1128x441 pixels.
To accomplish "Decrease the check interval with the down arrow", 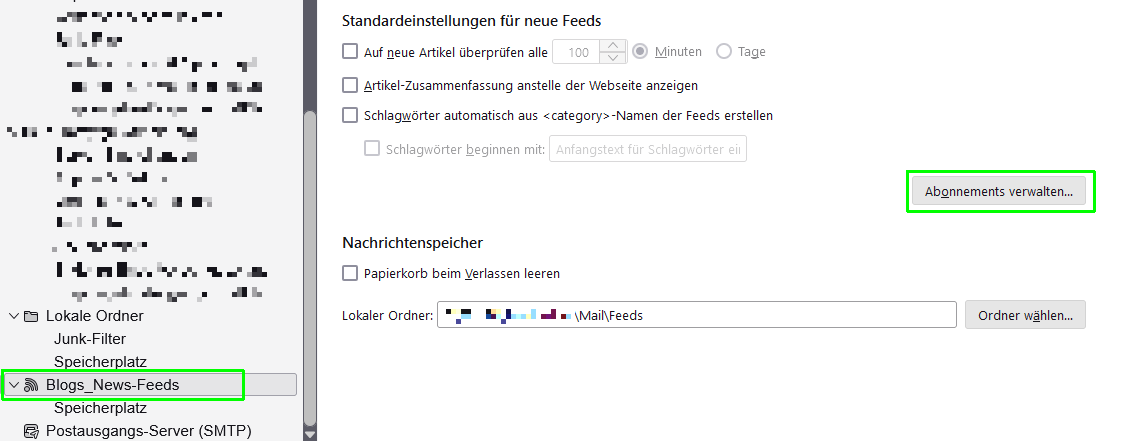I will click(612, 58).
